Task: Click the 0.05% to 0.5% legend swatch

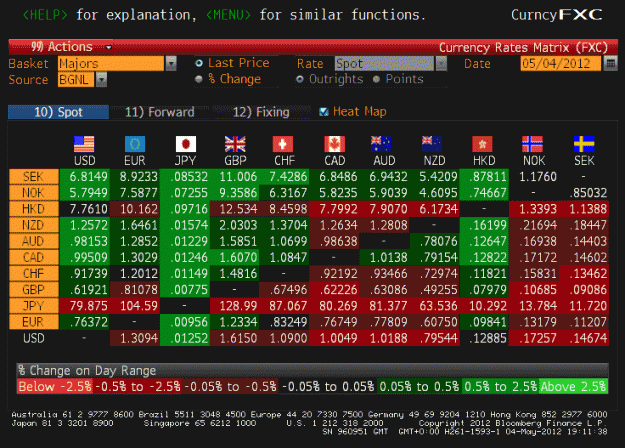Action: 419,386
